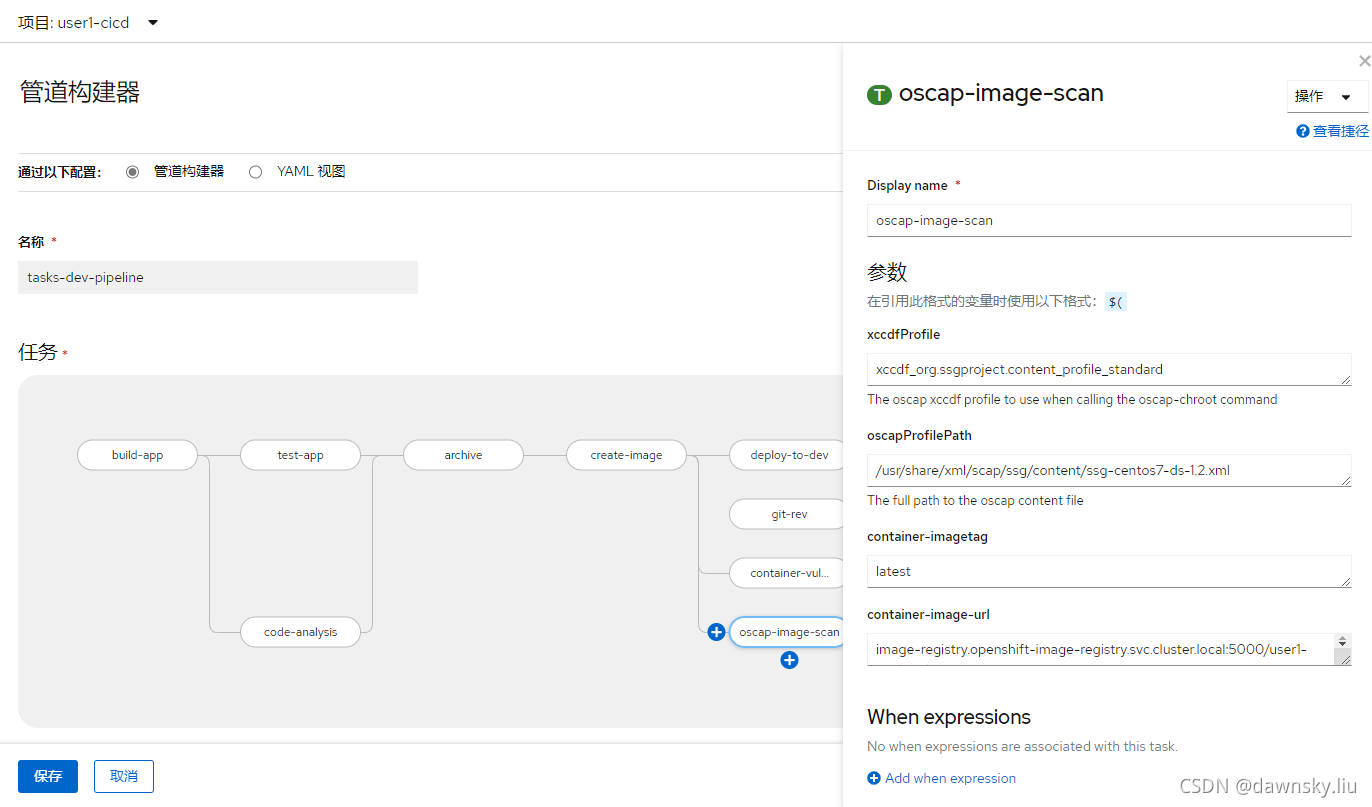The height and width of the screenshot is (807, 1372).
Task: Click the container-imagetag field
Action: click(1109, 571)
